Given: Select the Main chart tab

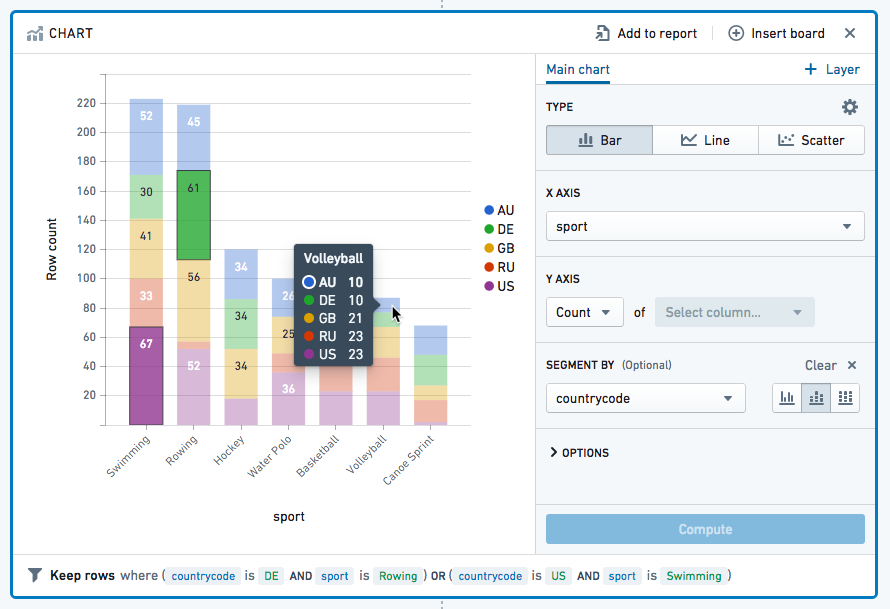Looking at the screenshot, I should coord(578,69).
